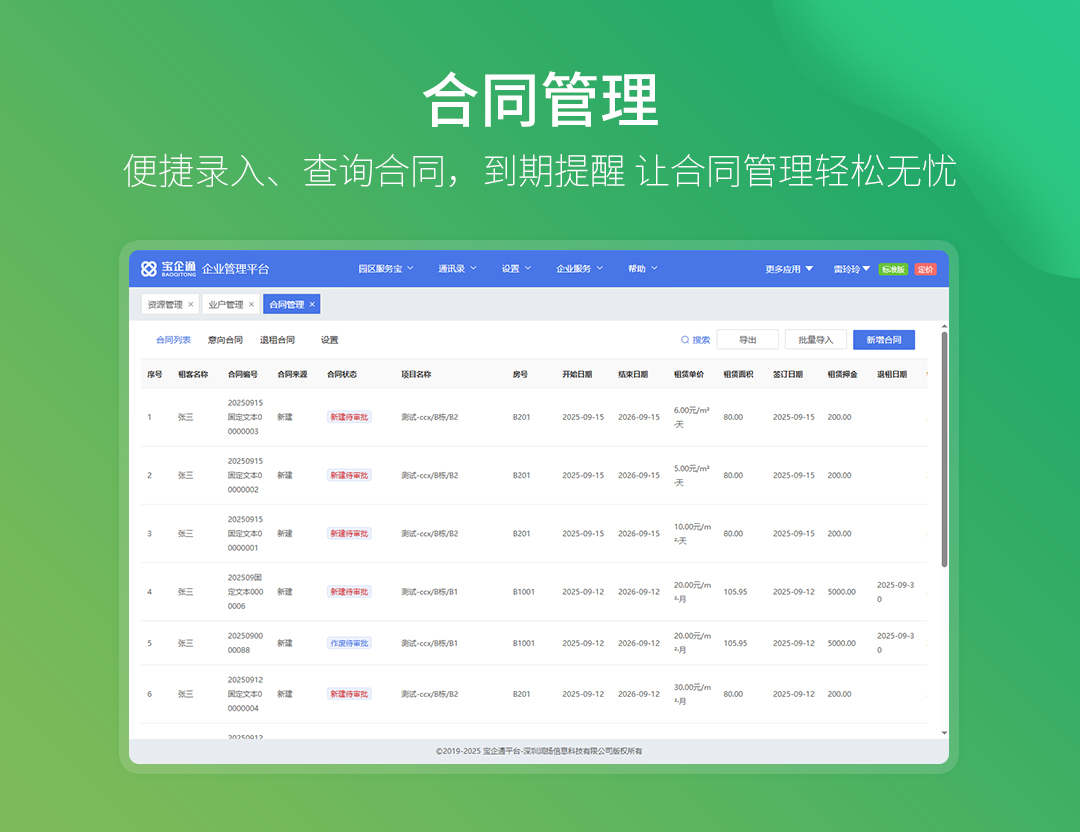Image resolution: width=1080 pixels, height=832 pixels.
Task: Open the 设置 sub-tab under contract management
Action: (x=329, y=340)
